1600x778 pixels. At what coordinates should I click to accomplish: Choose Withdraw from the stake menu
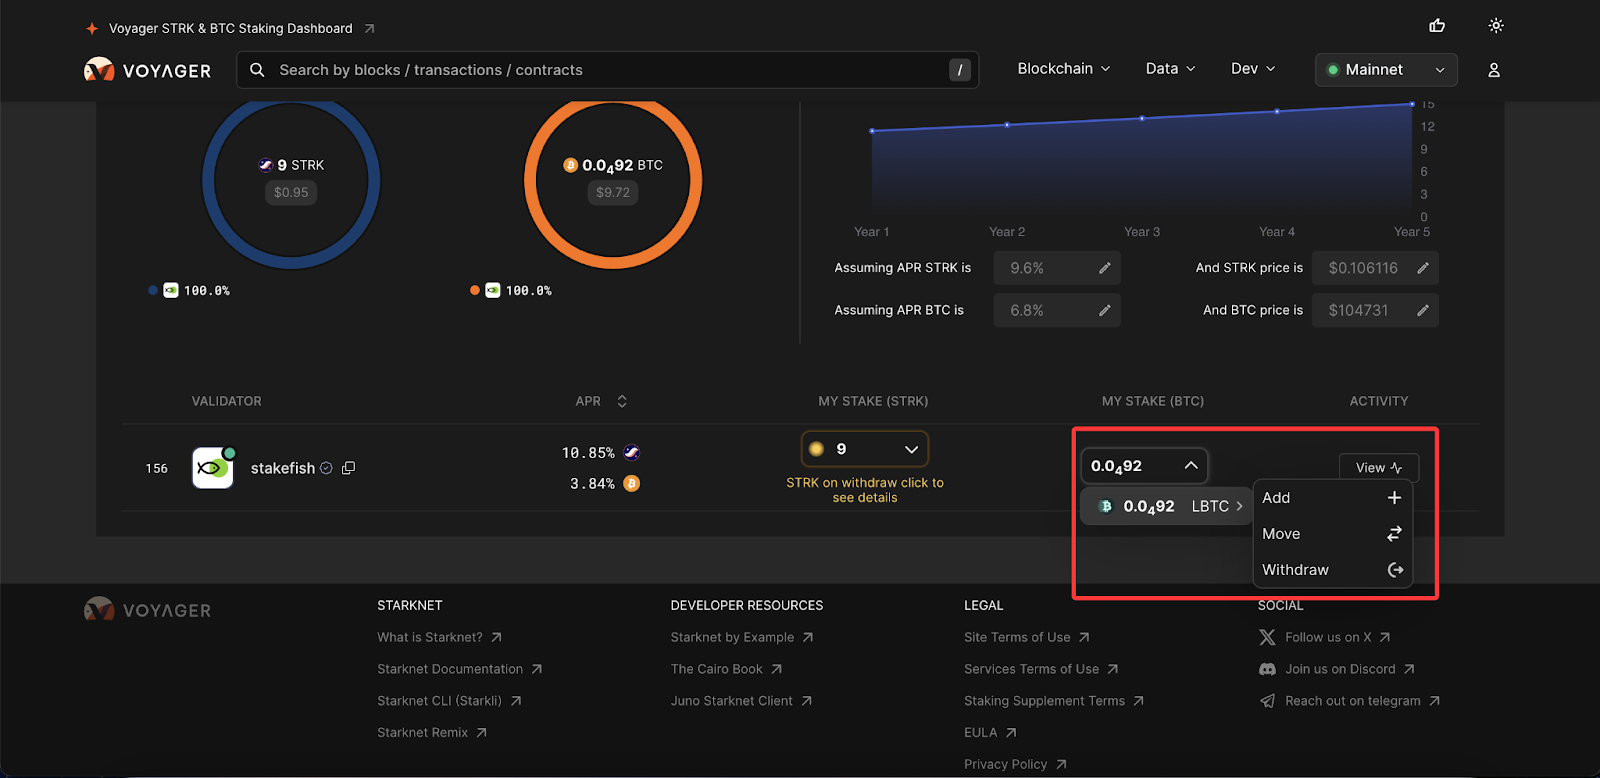pos(1331,570)
